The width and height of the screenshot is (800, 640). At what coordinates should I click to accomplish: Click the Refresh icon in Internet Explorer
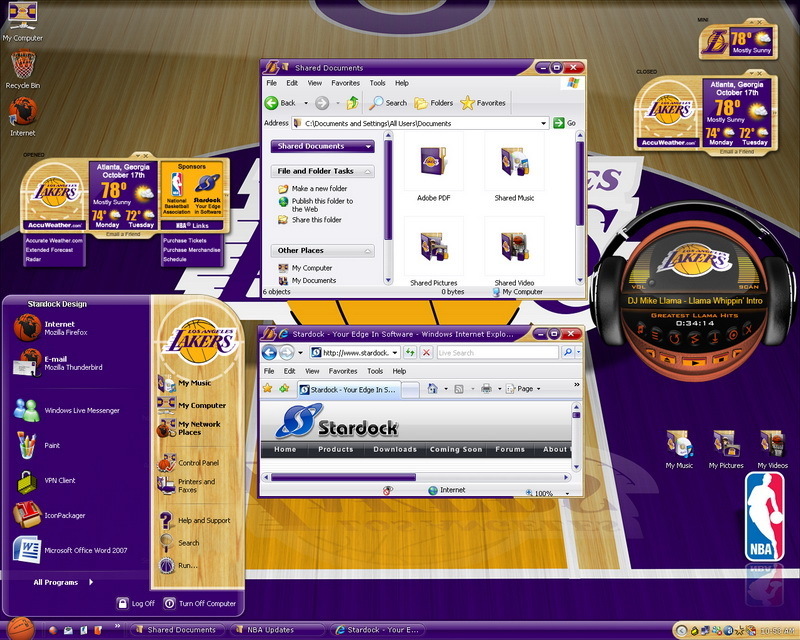point(409,353)
